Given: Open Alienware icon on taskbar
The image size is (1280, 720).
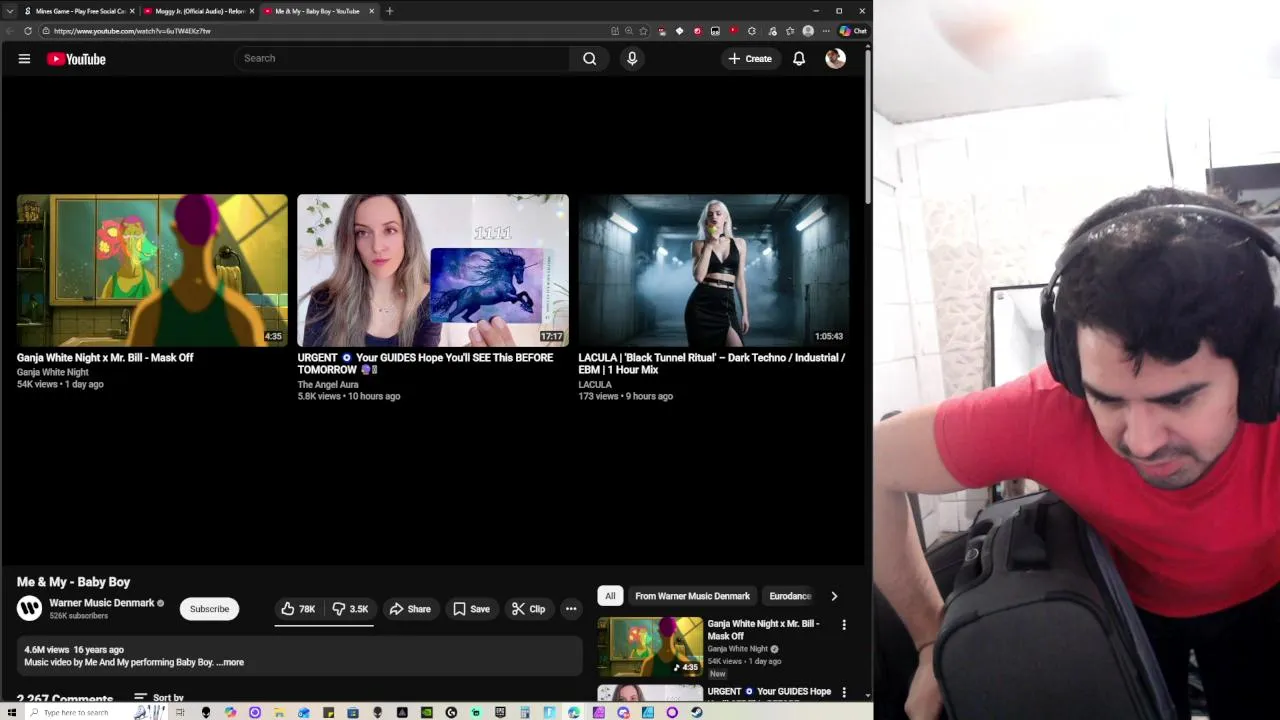Looking at the screenshot, I should (206, 712).
